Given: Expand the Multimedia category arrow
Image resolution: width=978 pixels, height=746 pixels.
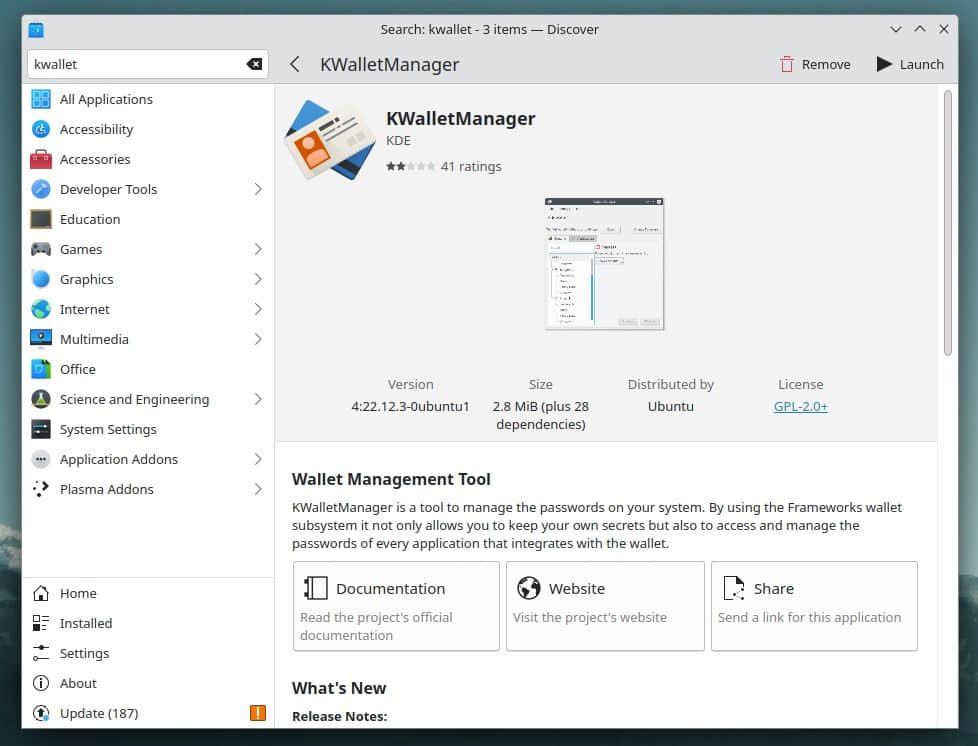Looking at the screenshot, I should [257, 339].
